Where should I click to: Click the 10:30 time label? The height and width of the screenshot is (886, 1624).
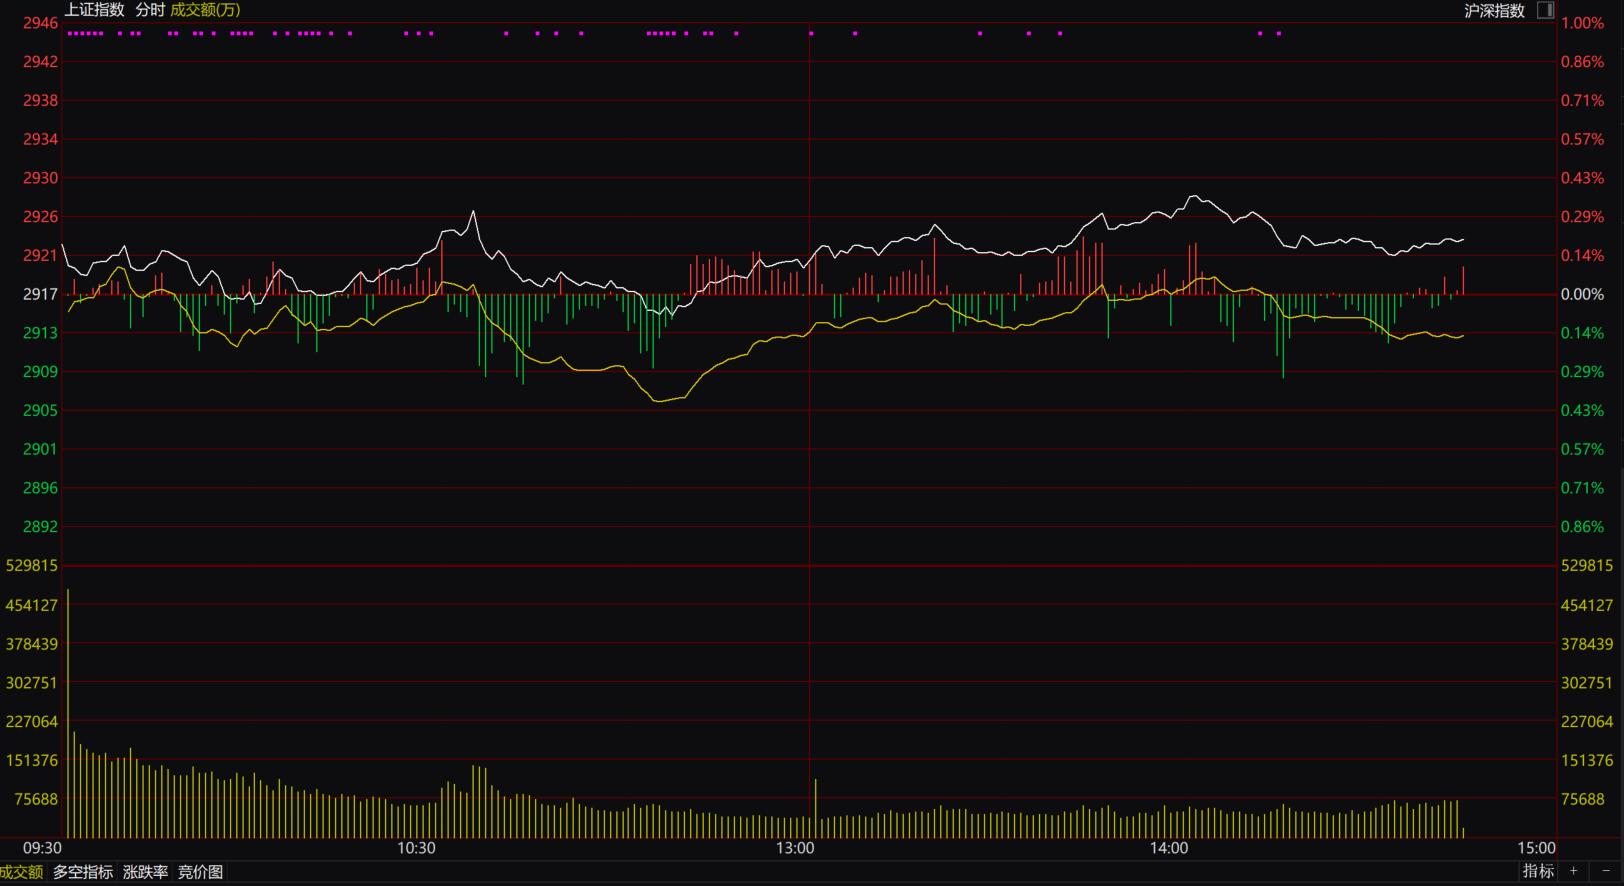[416, 848]
